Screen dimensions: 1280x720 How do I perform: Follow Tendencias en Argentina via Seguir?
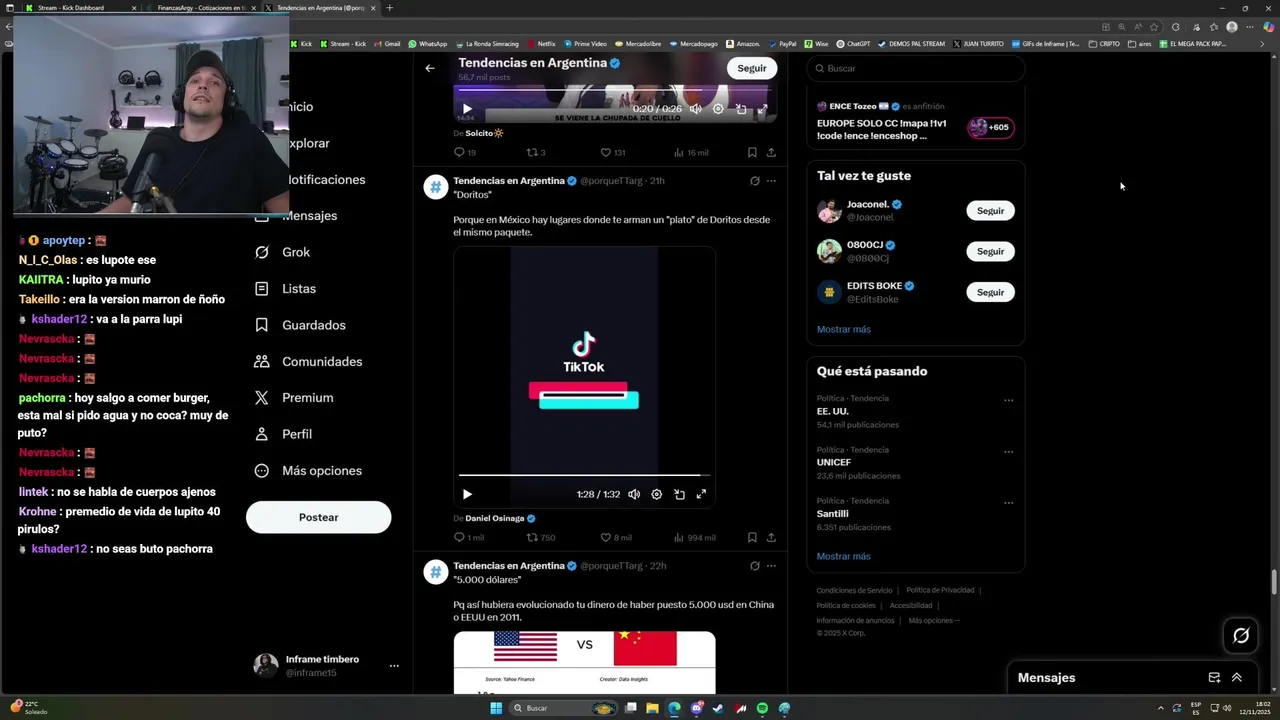click(752, 68)
